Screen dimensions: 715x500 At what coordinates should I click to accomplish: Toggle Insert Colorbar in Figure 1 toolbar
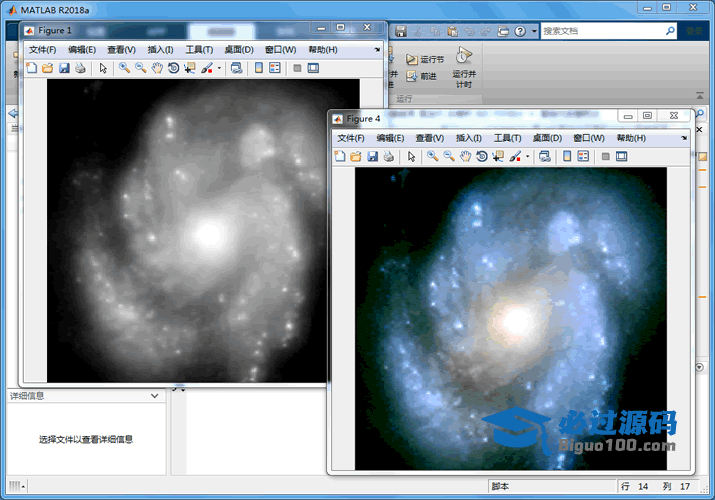click(258, 68)
